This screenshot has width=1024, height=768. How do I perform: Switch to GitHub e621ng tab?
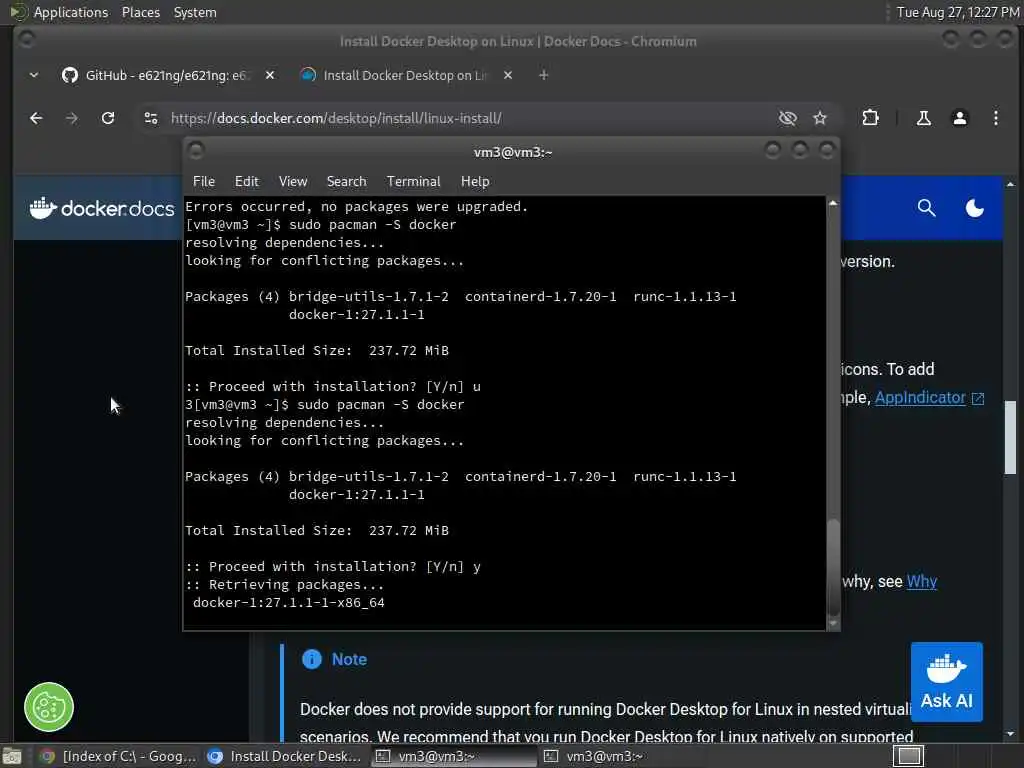(x=157, y=75)
